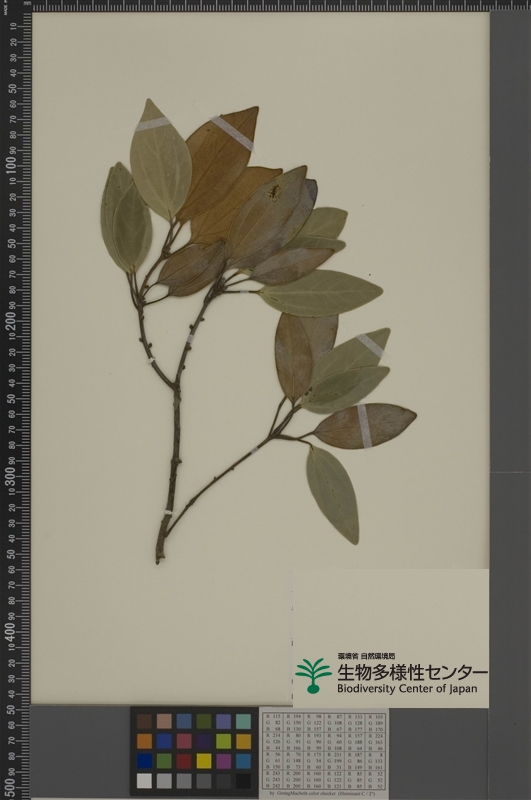
Task: Click the GretagMacbeth color checker caption
Action: (x=322, y=796)
